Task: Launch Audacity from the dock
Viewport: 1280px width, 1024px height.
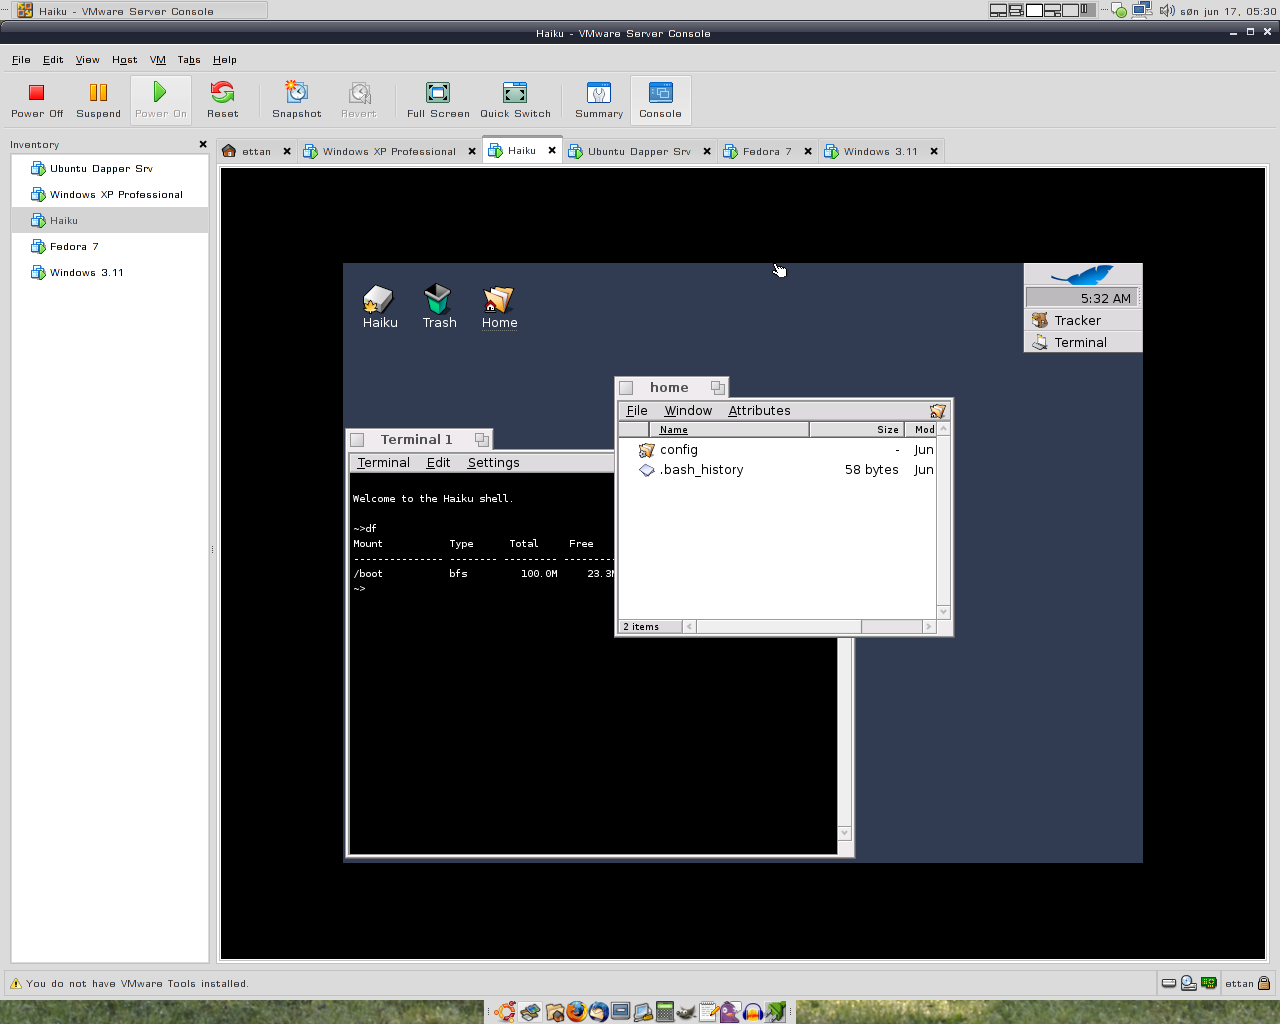Action: [x=753, y=1011]
